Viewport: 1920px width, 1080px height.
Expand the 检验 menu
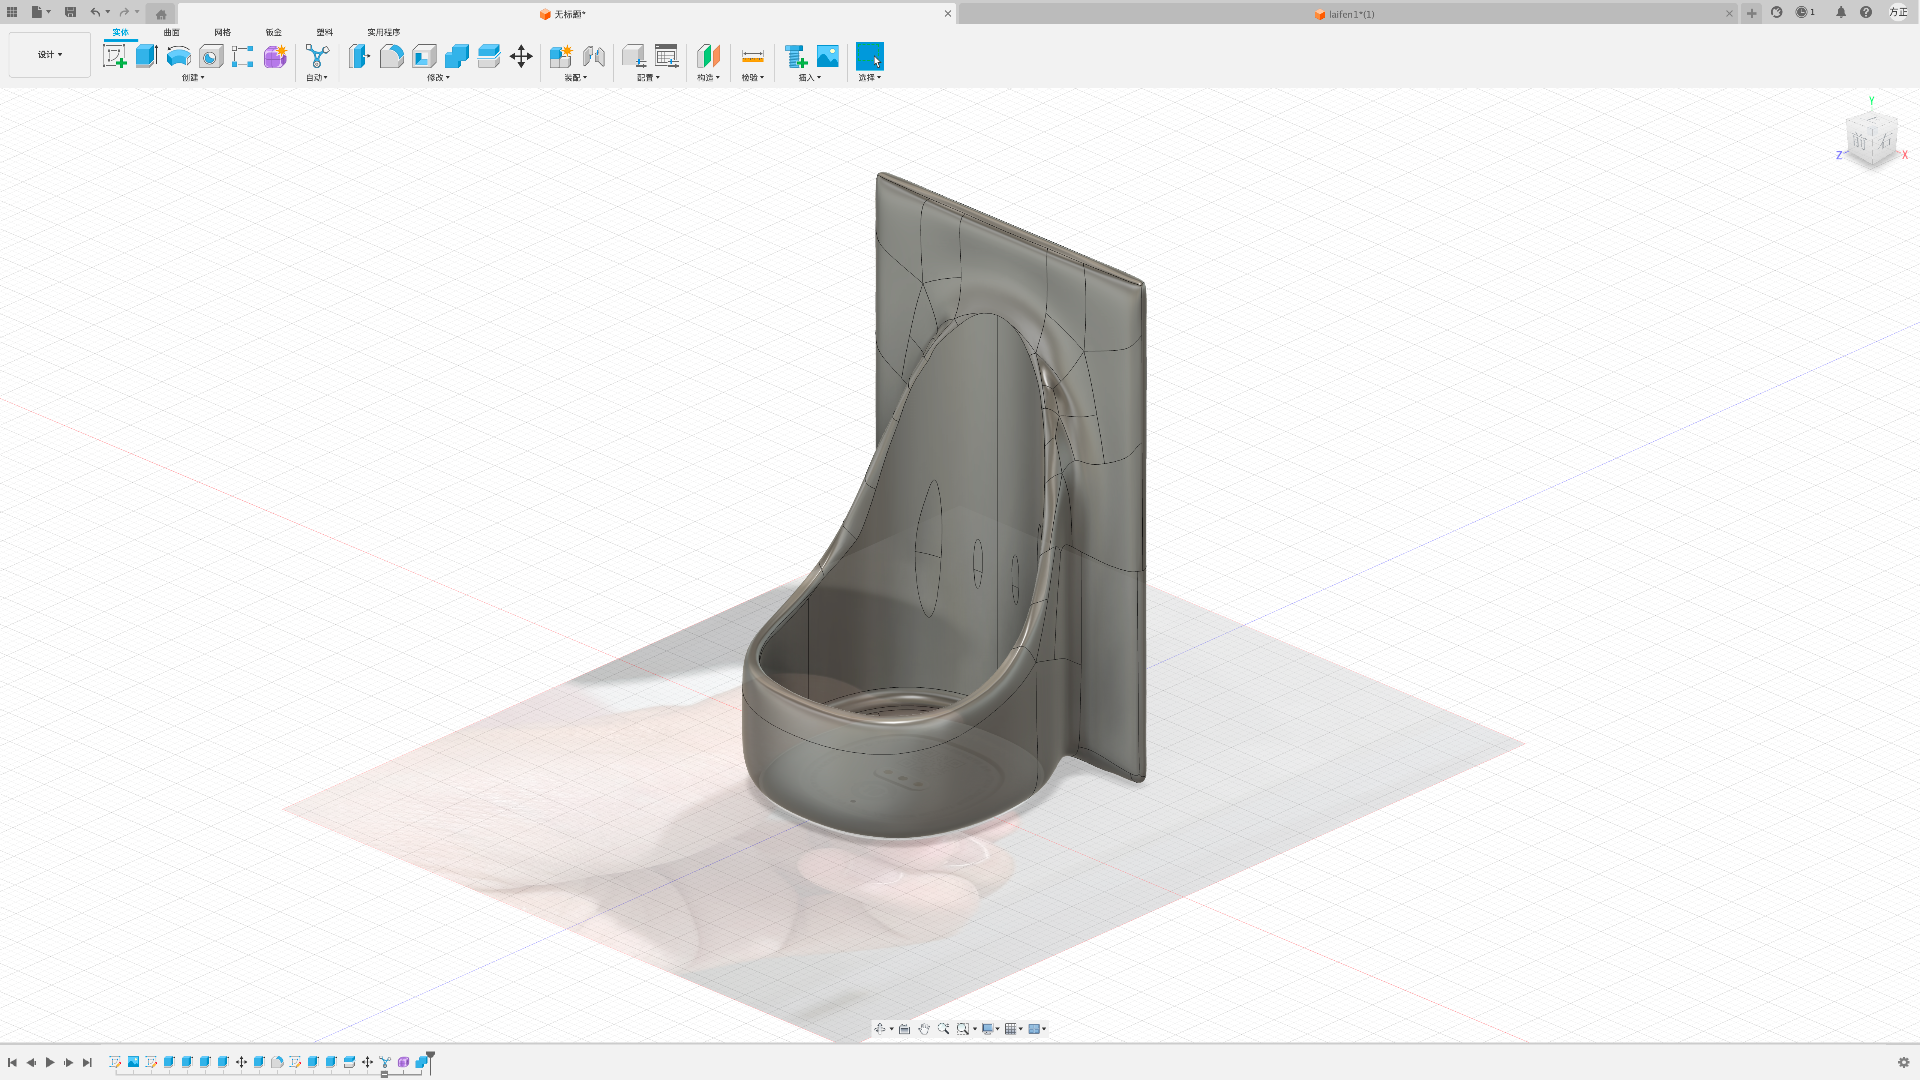pos(753,78)
